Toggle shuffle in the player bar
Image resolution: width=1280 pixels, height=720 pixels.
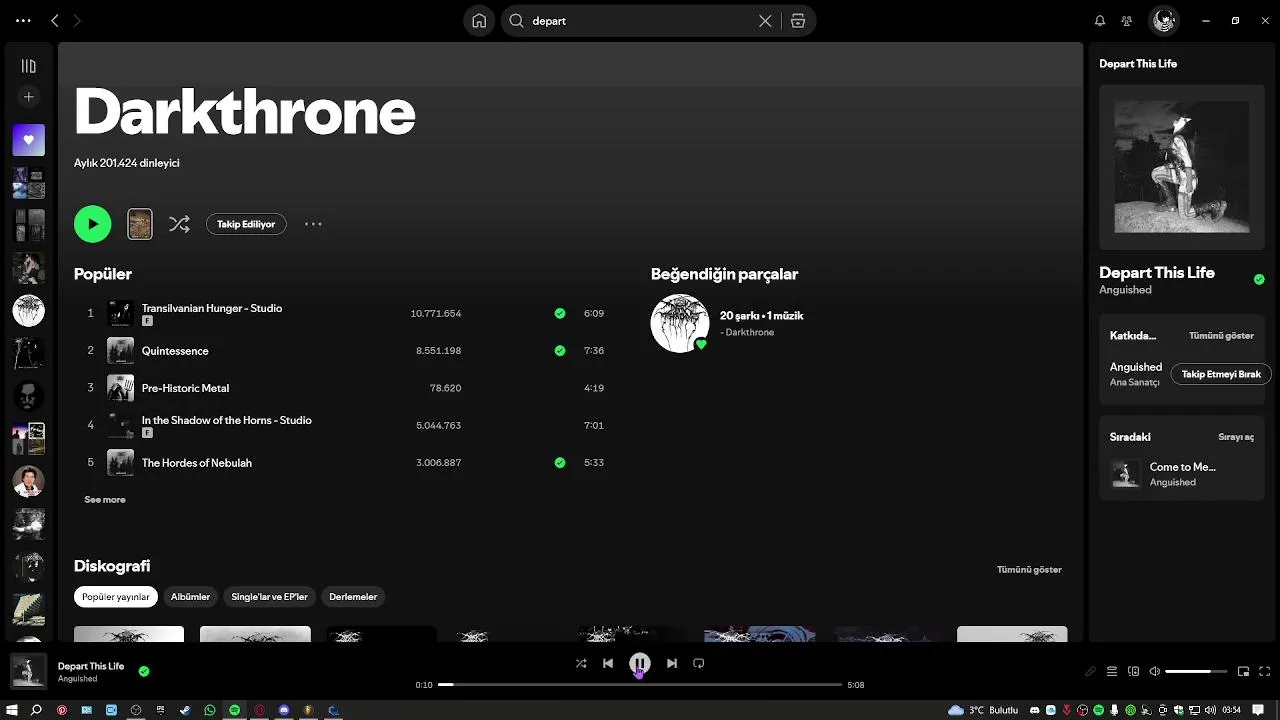click(x=581, y=663)
